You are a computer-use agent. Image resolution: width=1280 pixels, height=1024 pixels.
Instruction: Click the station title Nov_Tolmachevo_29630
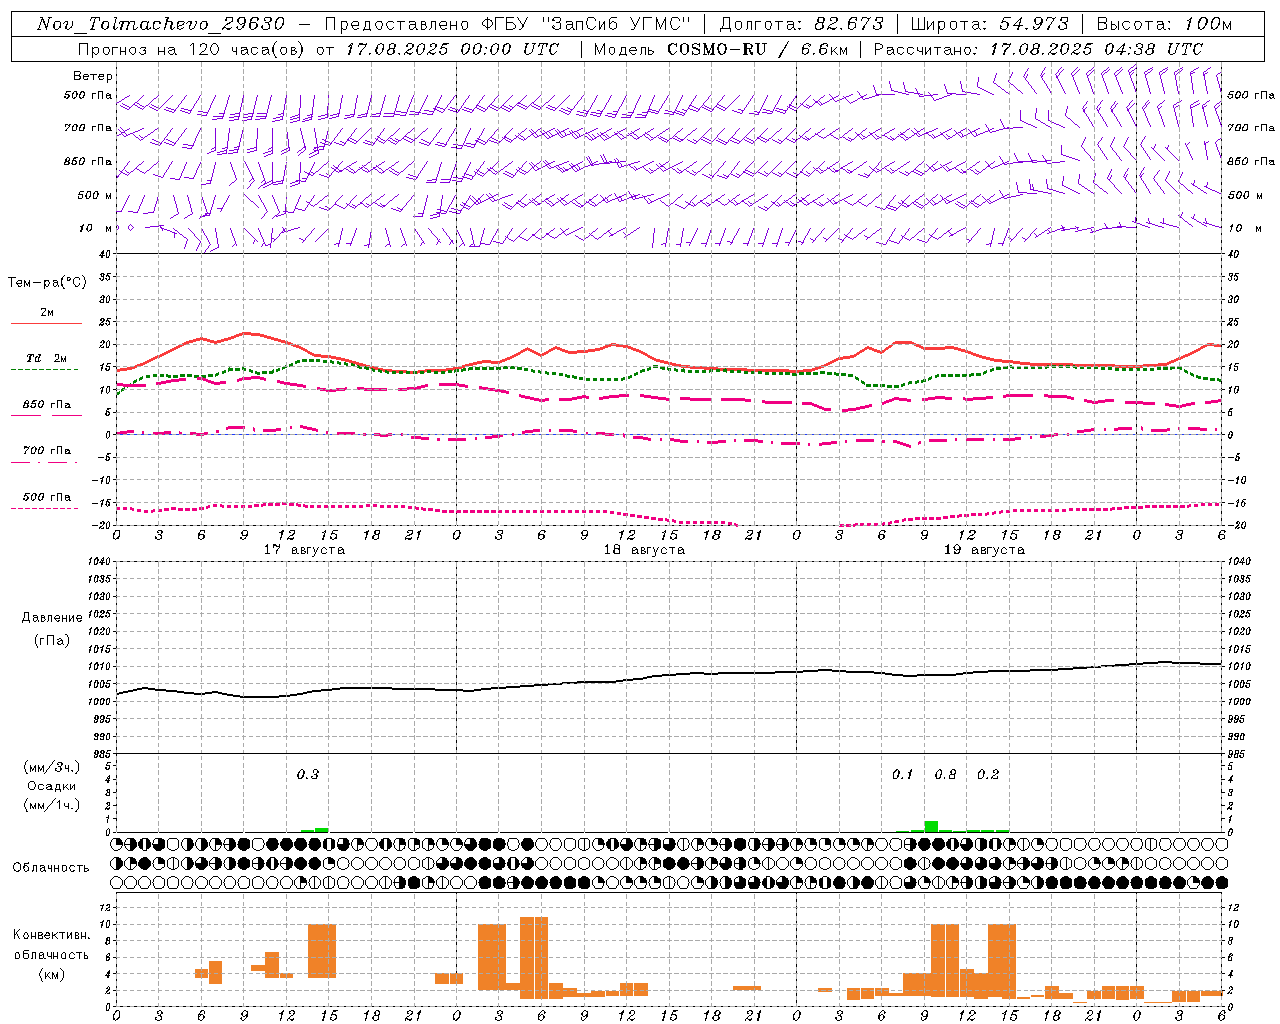click(161, 24)
